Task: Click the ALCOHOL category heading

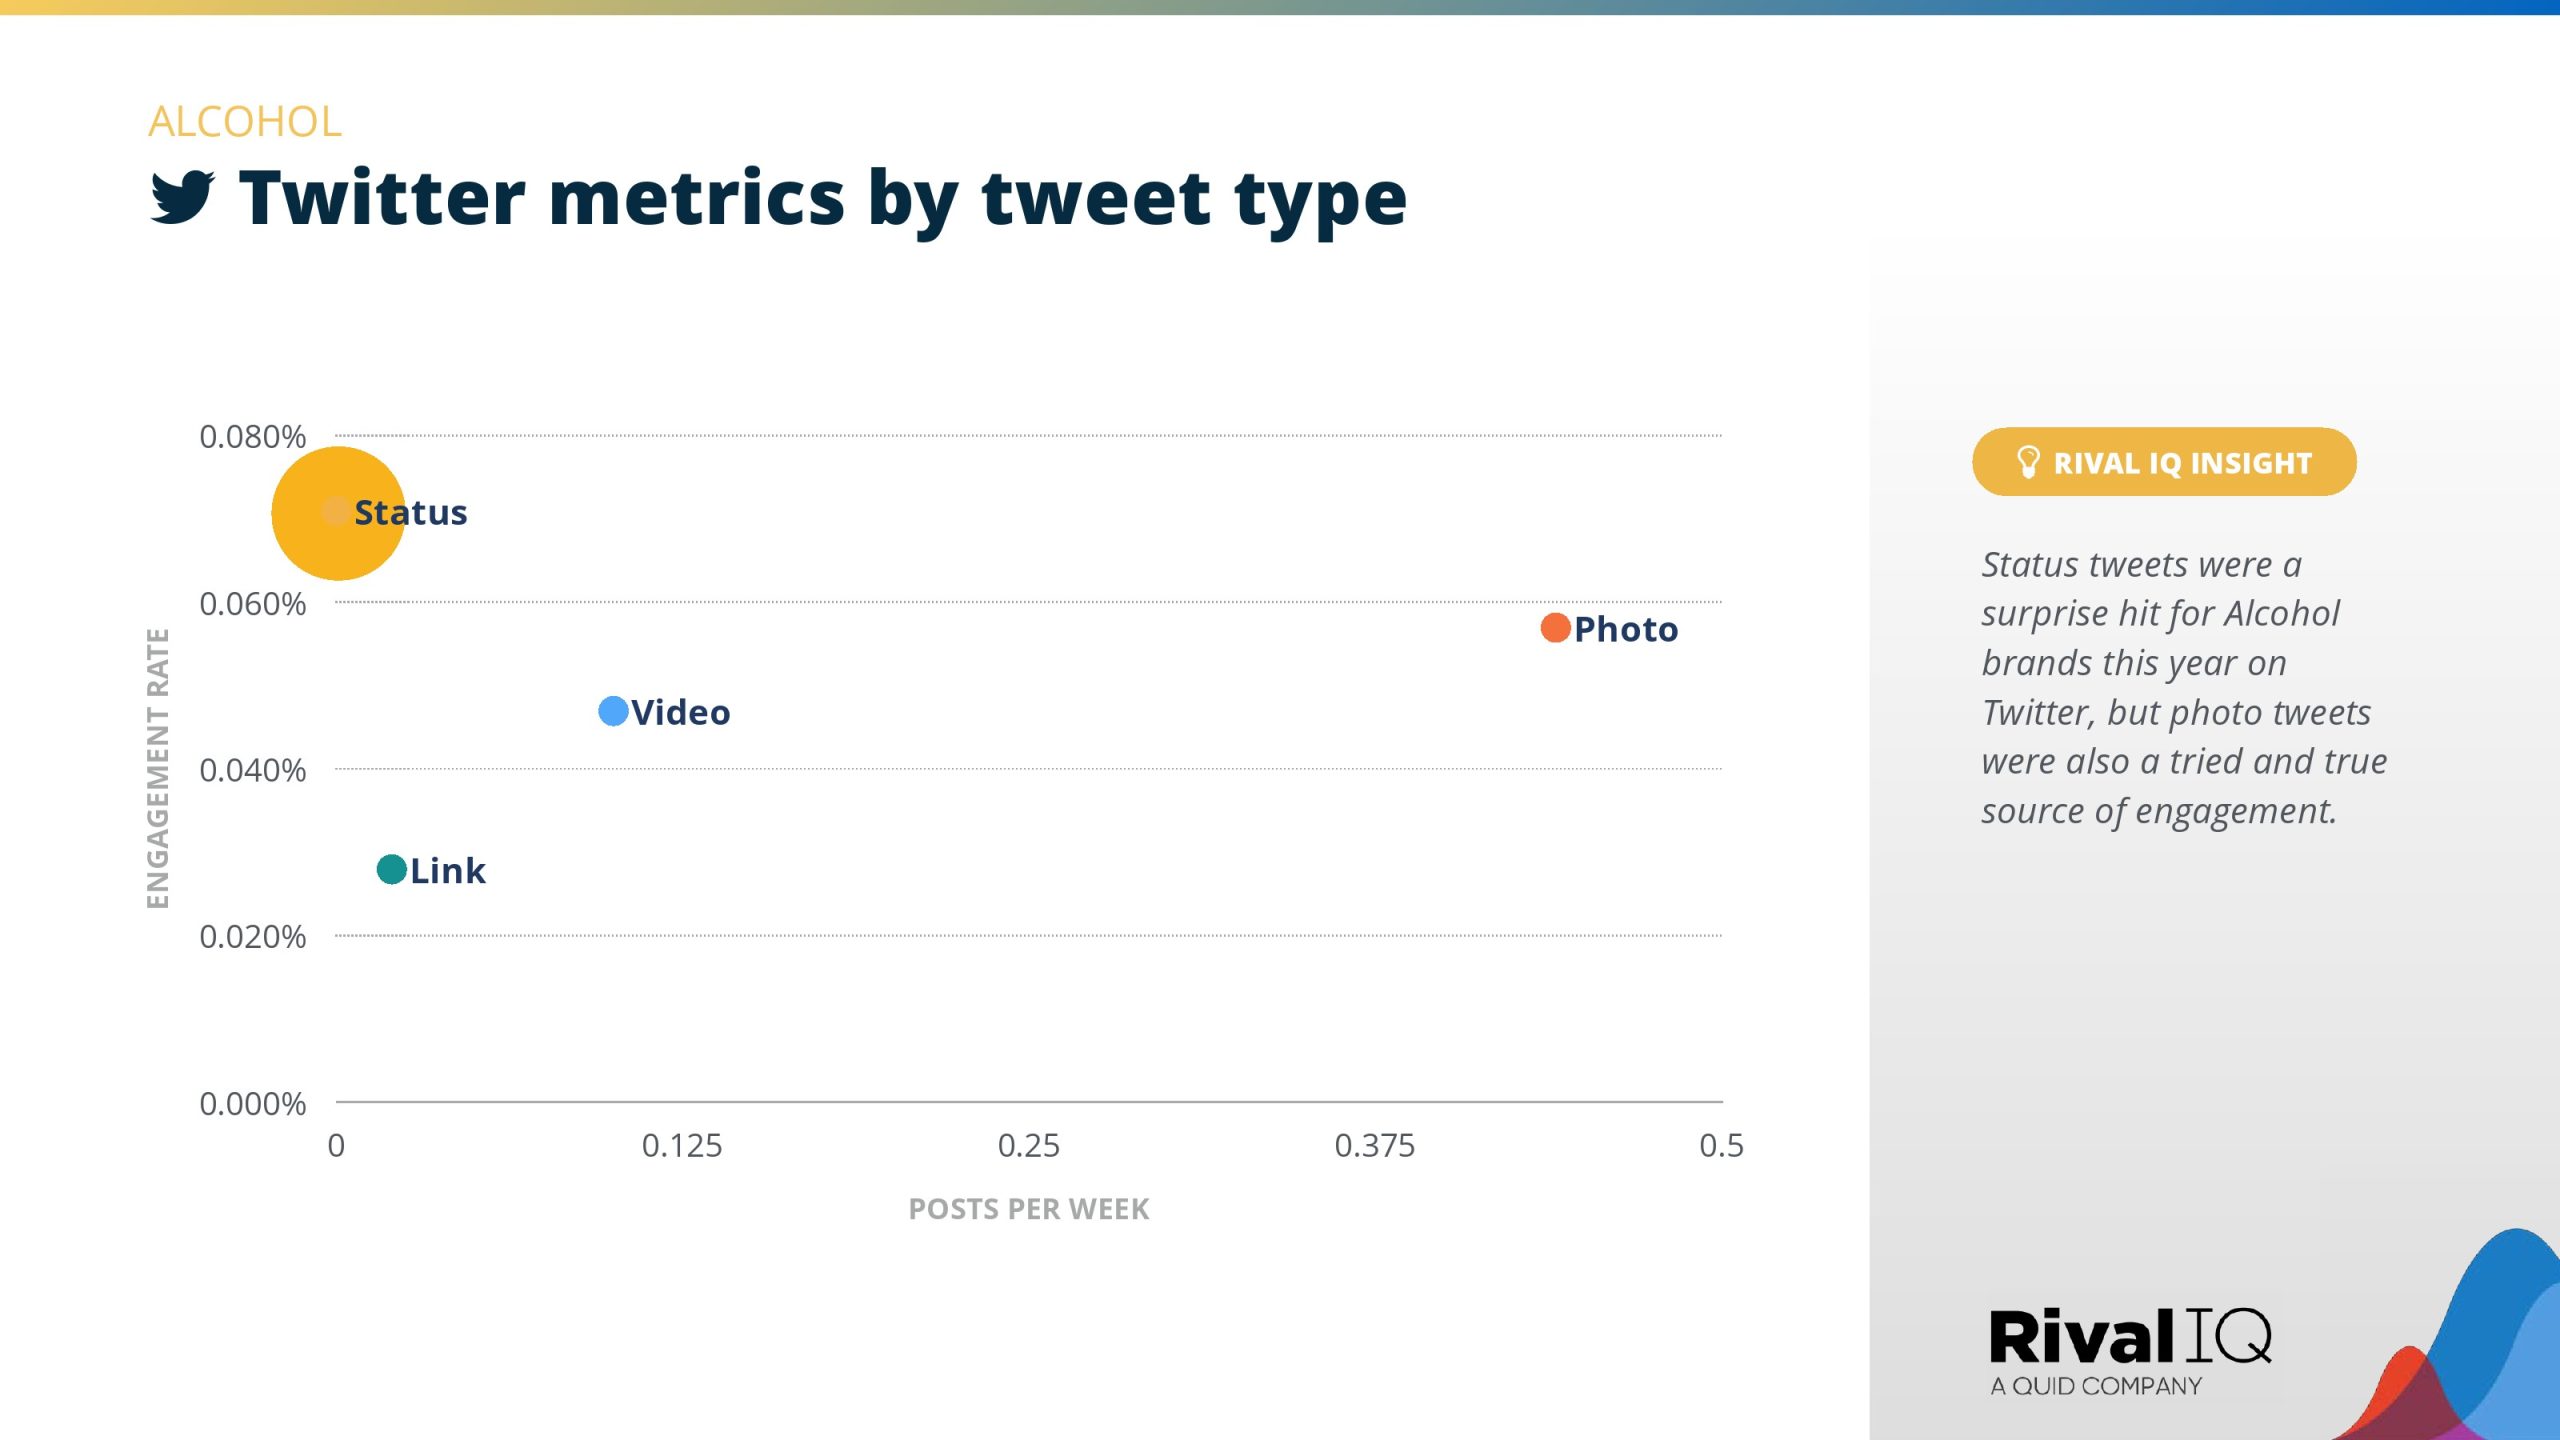Action: point(245,122)
